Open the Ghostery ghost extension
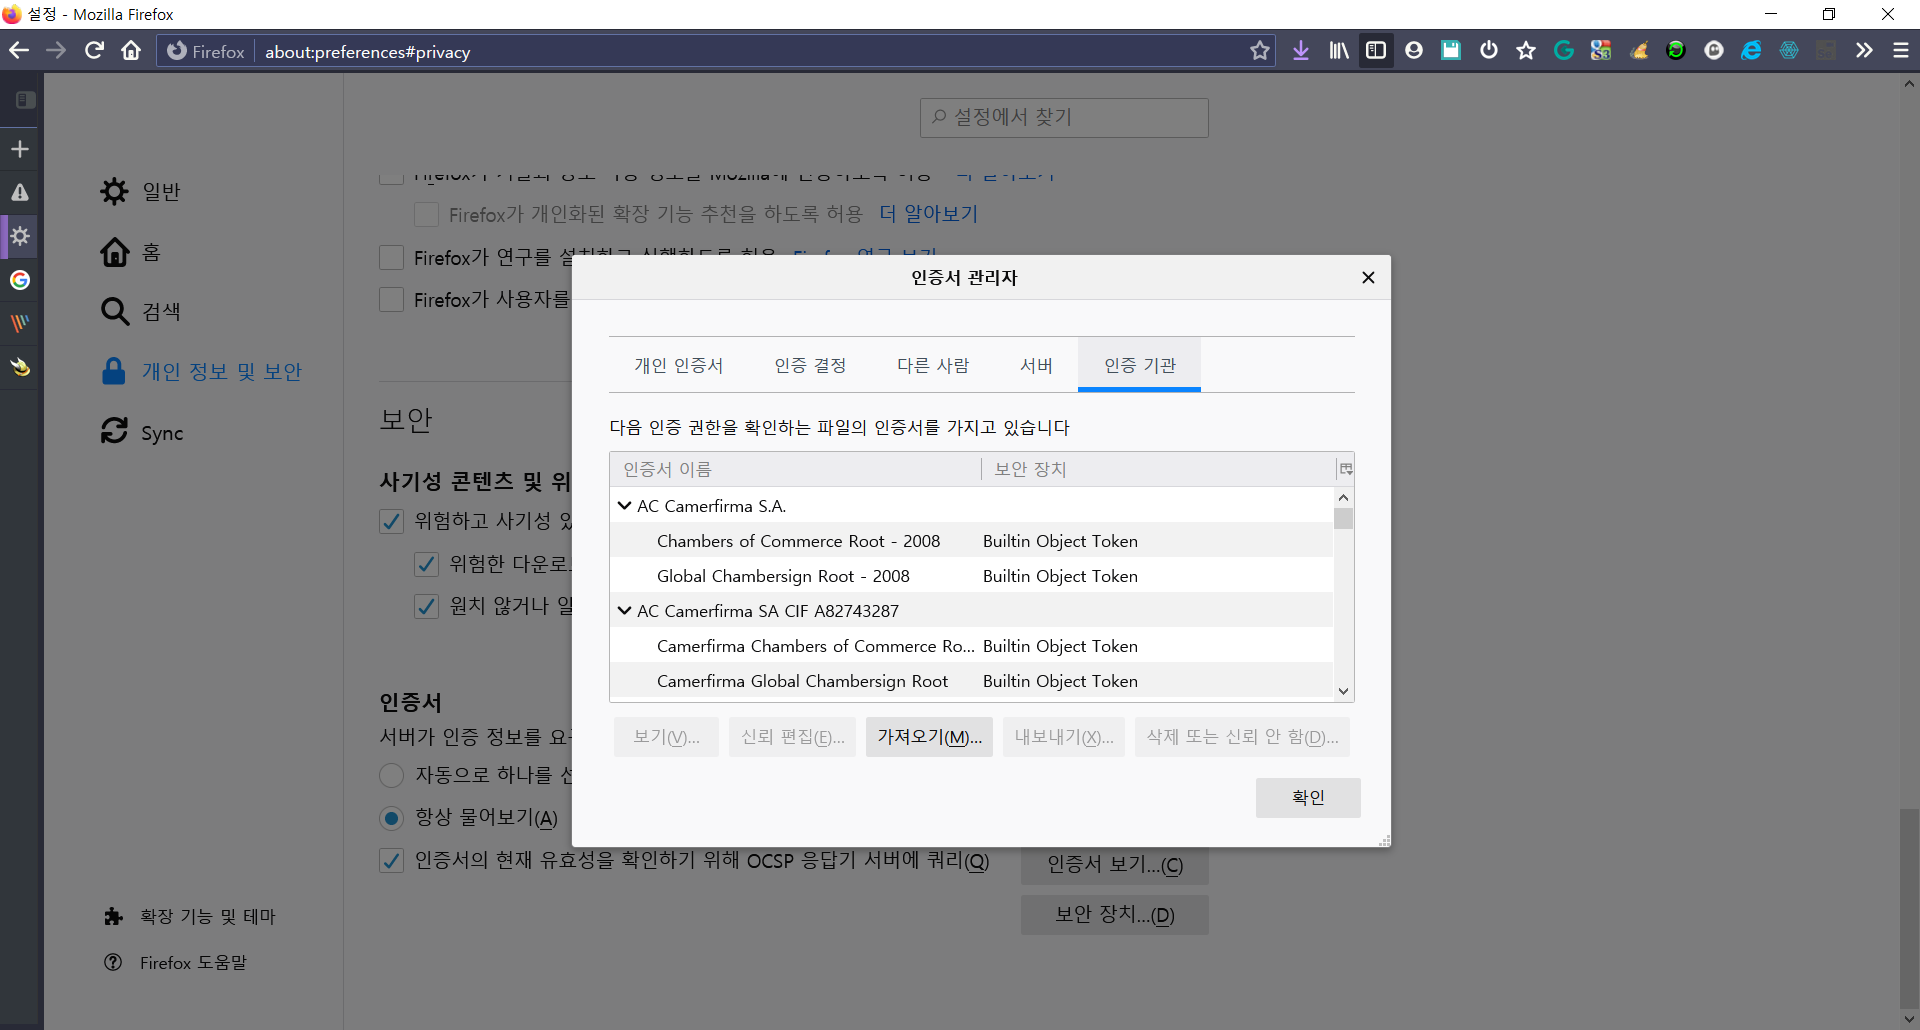The width and height of the screenshot is (1920, 1030). (1714, 51)
